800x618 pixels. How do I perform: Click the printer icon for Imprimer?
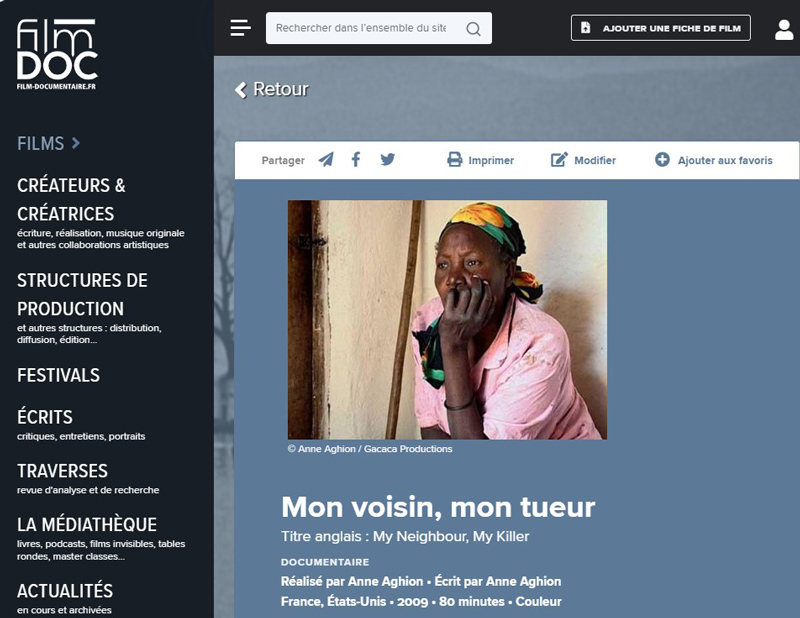click(x=454, y=160)
